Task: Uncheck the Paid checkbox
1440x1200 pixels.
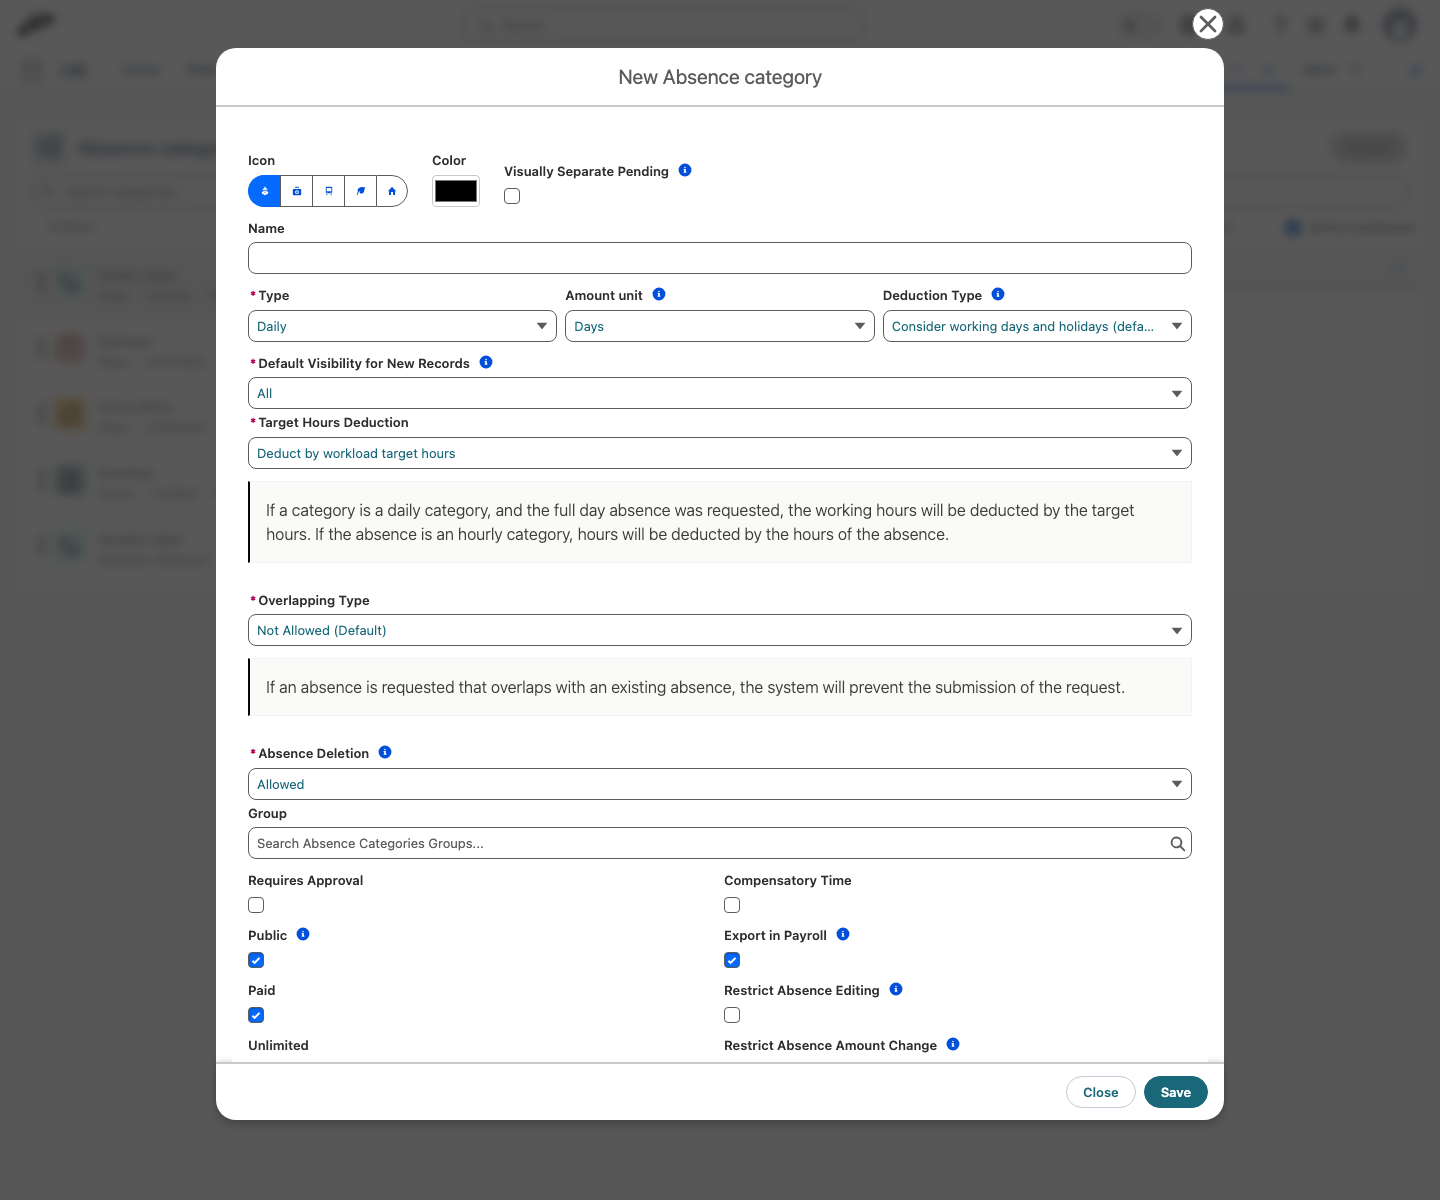Action: click(256, 1015)
